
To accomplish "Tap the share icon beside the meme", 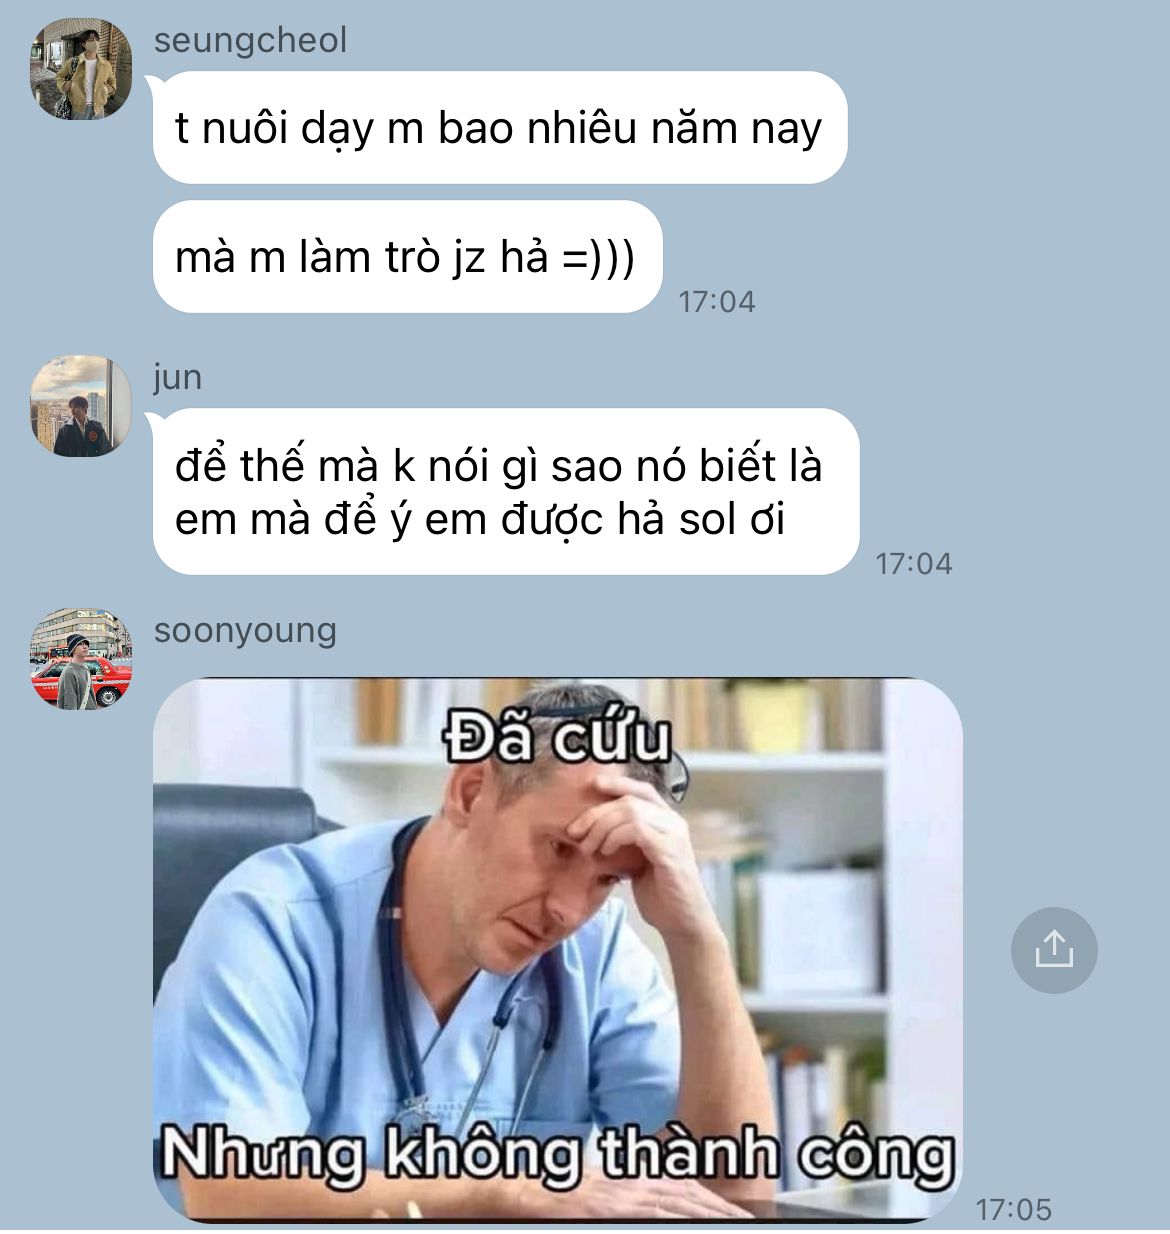I will 1054,949.
